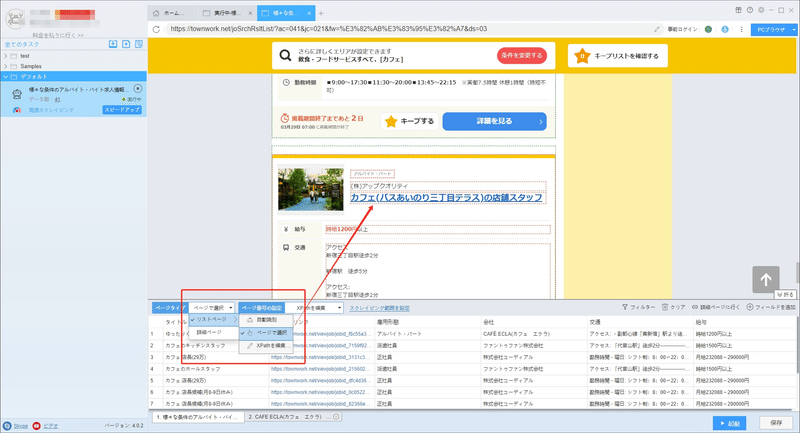
Task: Close the 実行中 tab
Action: pos(250,13)
